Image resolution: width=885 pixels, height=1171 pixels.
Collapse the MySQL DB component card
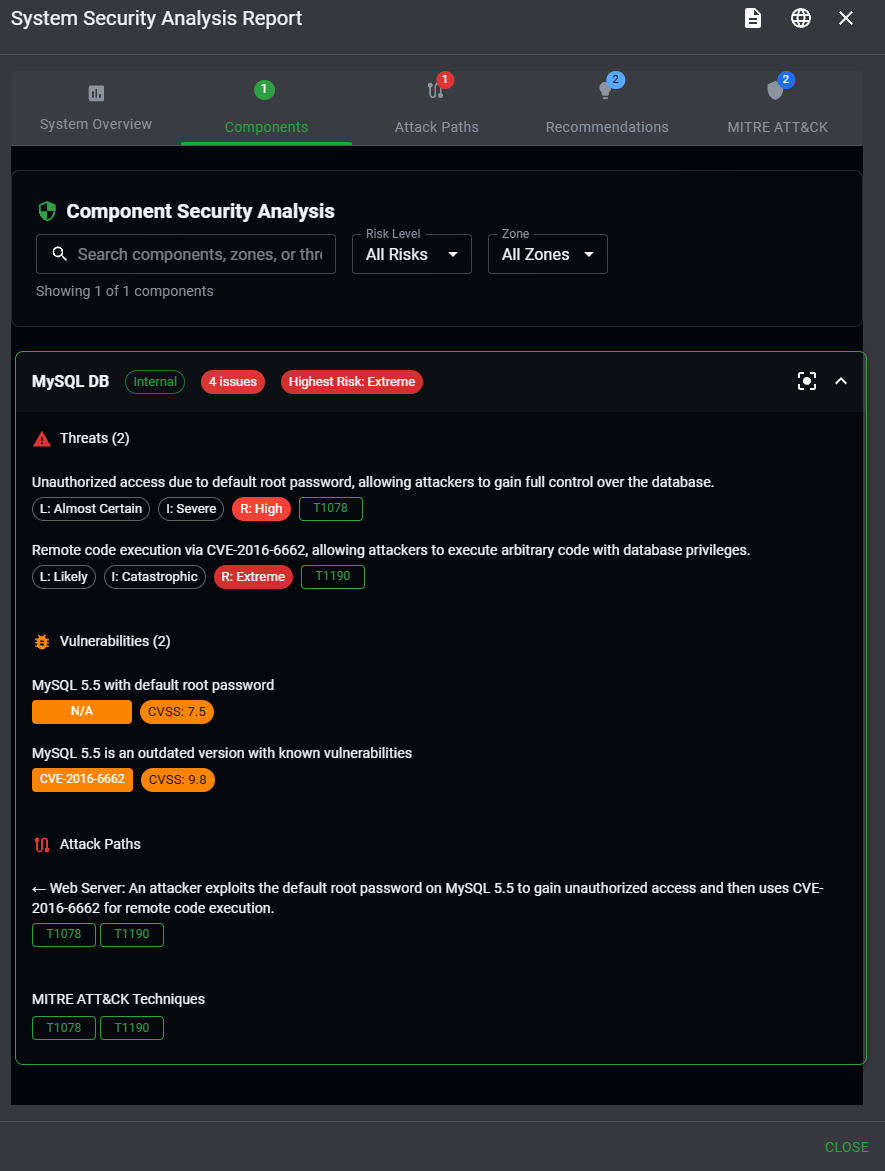tap(841, 381)
